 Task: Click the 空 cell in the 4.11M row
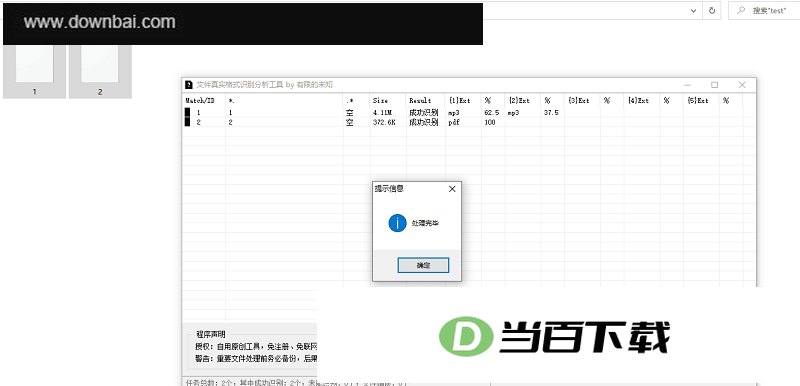(x=349, y=112)
